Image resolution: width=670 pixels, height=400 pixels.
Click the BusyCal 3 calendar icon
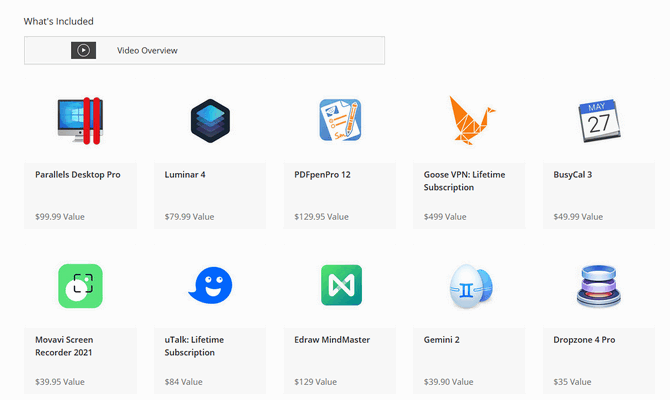[599, 121]
